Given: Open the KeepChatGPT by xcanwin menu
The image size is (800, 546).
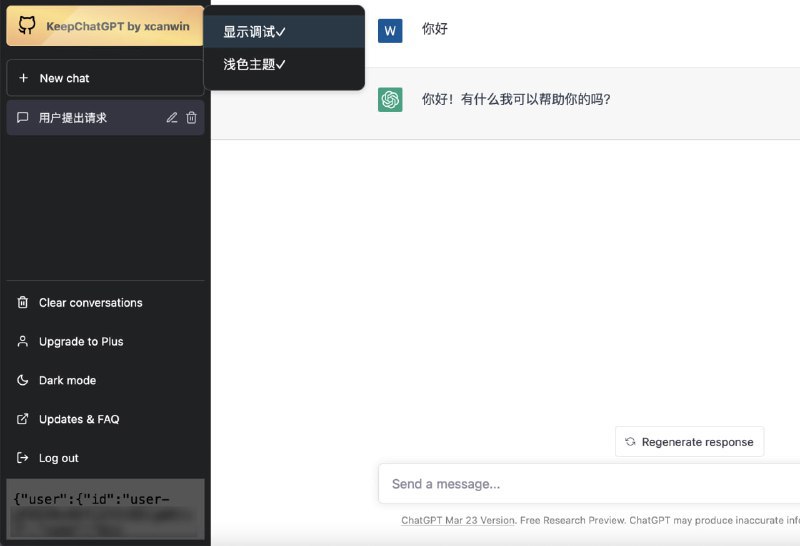Looking at the screenshot, I should click(117, 26).
